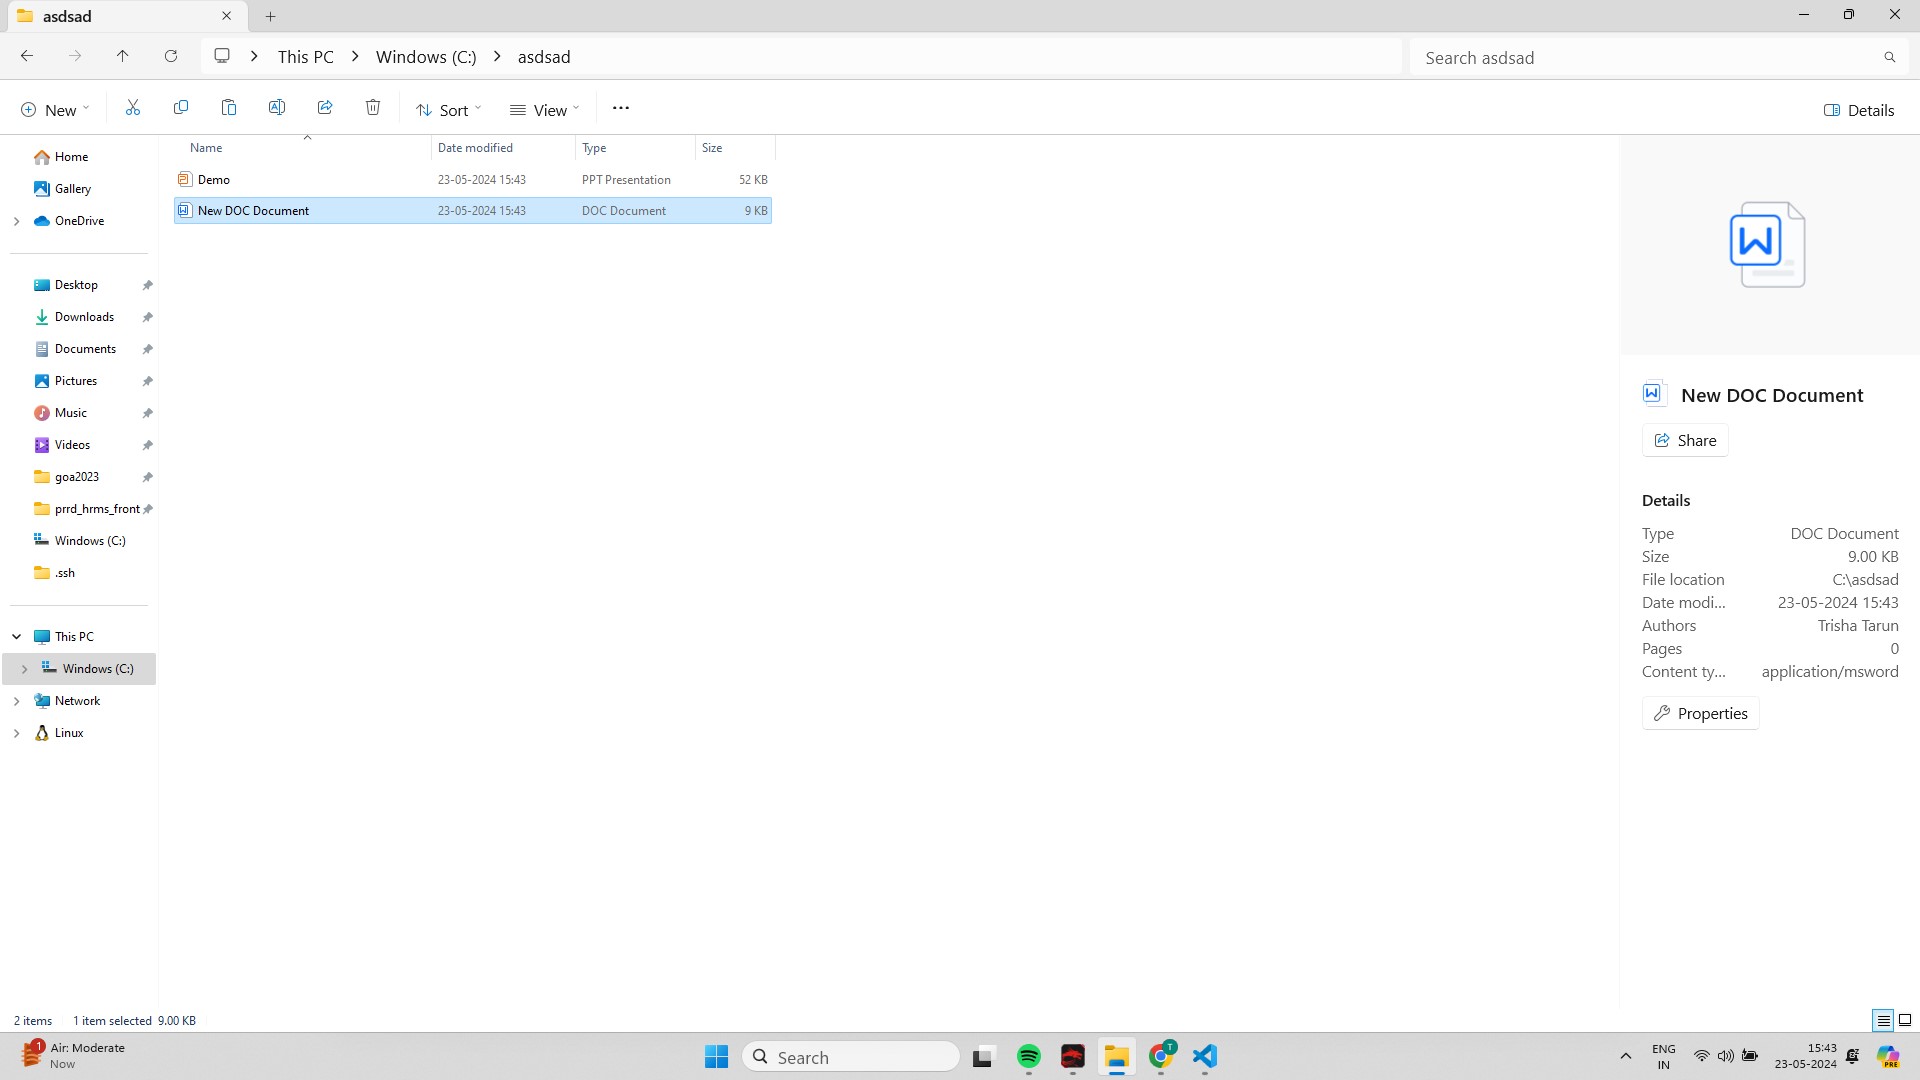This screenshot has height=1080, width=1920.
Task: Open the Sort dropdown
Action: [449, 110]
